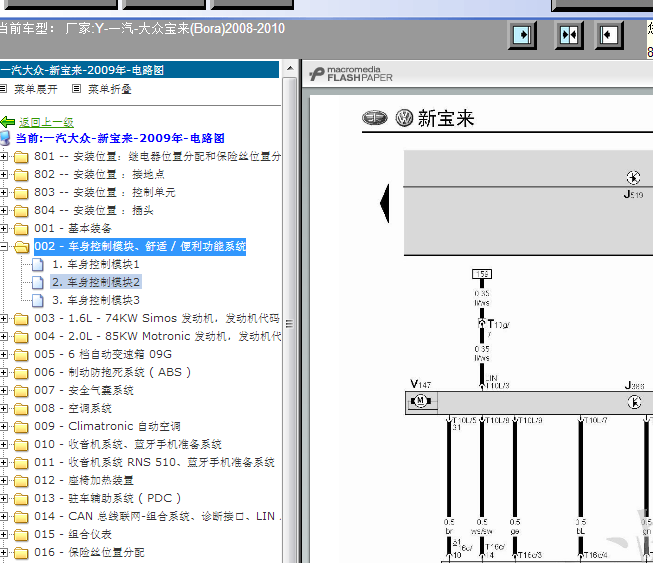Click the J519 lamp symbol
Screen dimensions: 653x563
633,177
